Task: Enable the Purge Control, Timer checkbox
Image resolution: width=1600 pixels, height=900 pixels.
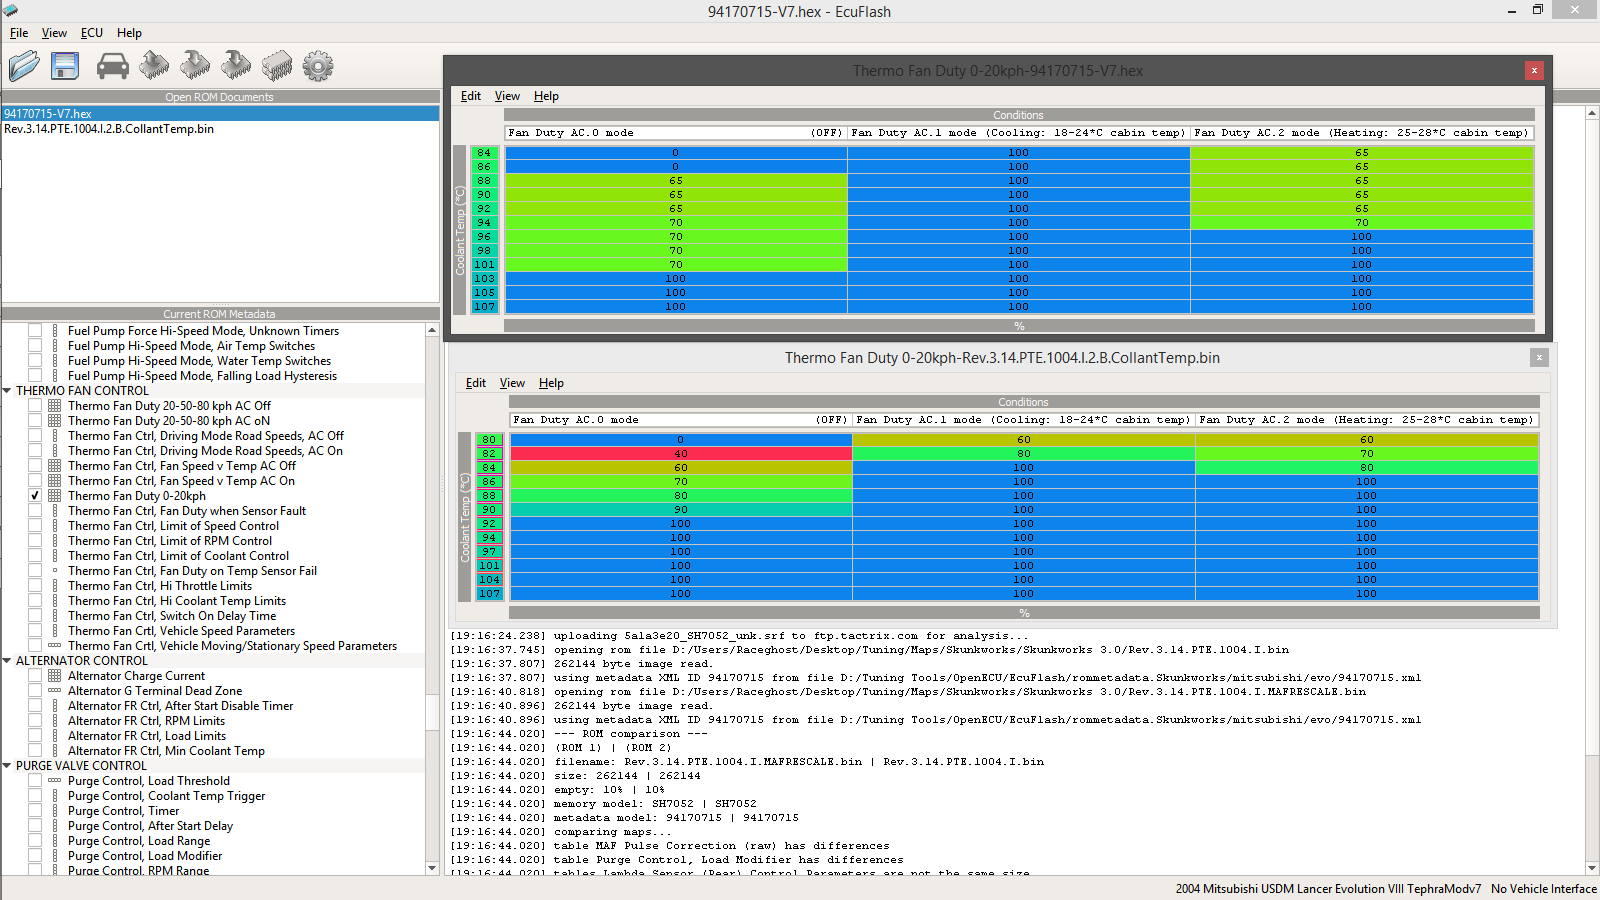Action: pos(35,811)
